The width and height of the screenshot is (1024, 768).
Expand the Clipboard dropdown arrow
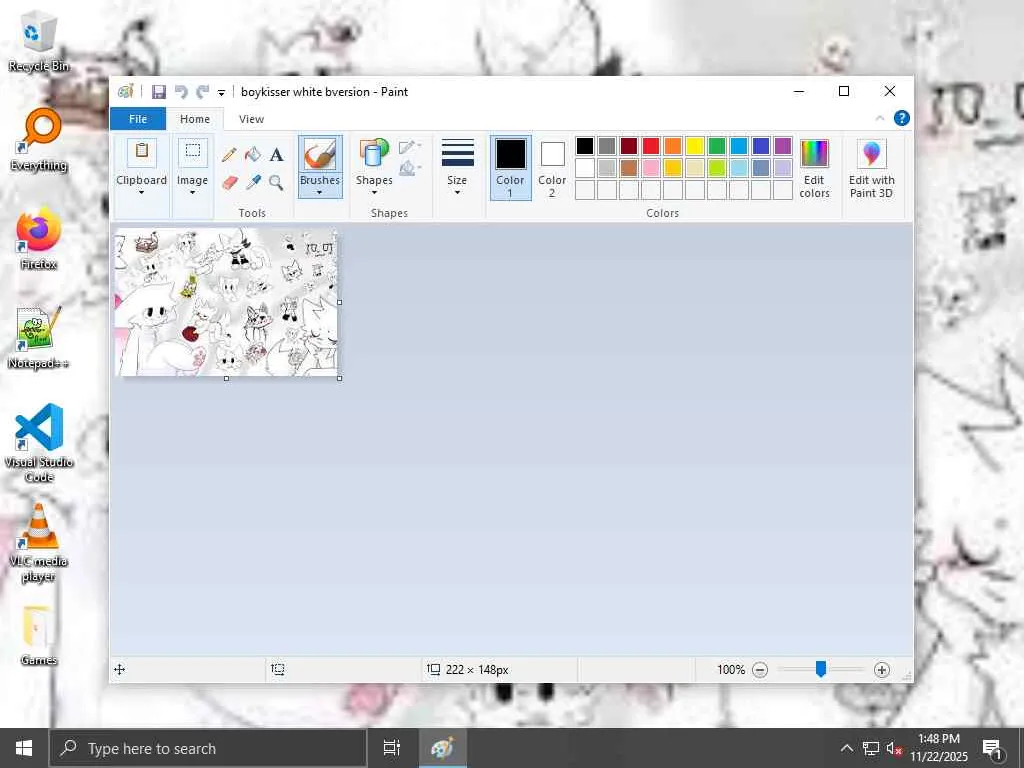tap(141, 193)
